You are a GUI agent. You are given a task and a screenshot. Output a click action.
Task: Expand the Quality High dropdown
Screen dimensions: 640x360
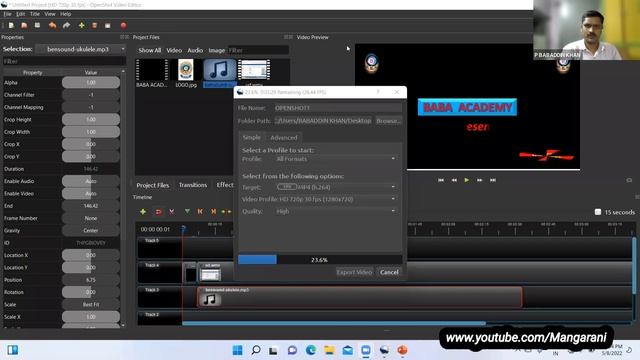coord(336,211)
